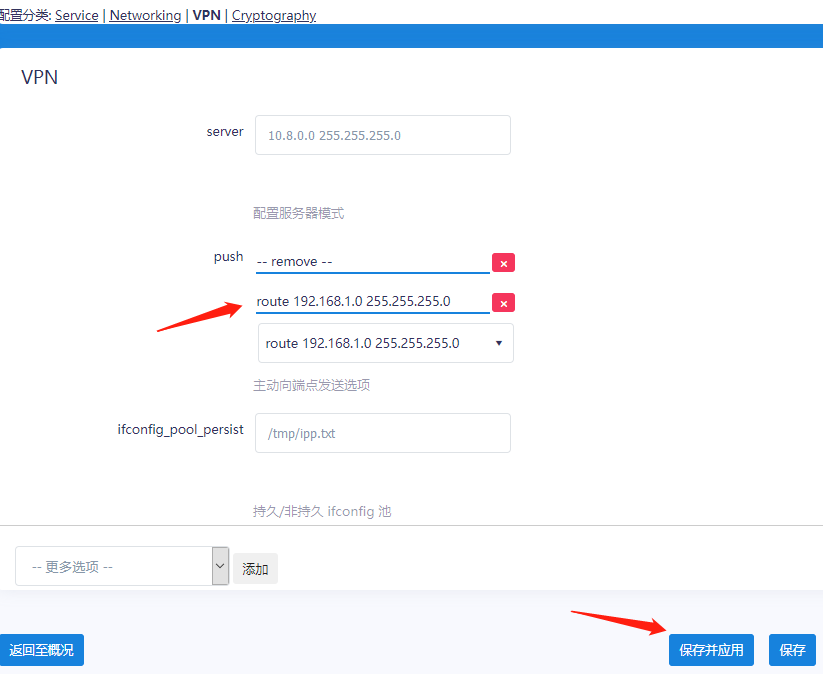Viewport: 823px width, 674px height.
Task: Click the ifconfig_pool_persist label
Action: (180, 429)
